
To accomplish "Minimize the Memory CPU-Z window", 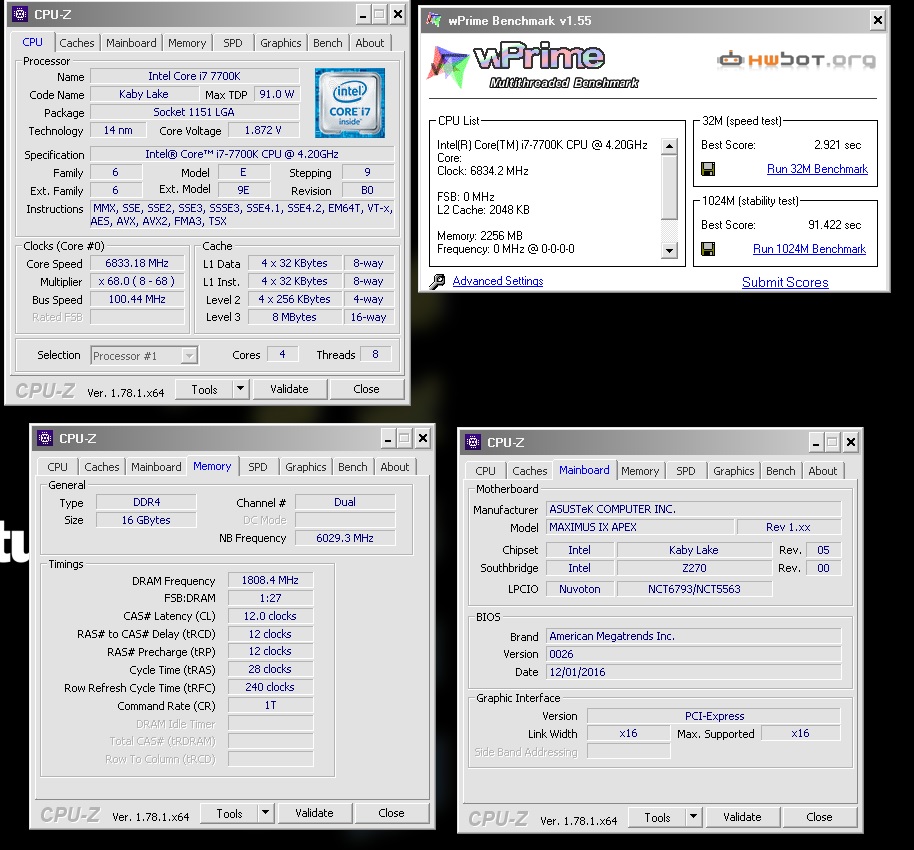I will click(x=388, y=438).
